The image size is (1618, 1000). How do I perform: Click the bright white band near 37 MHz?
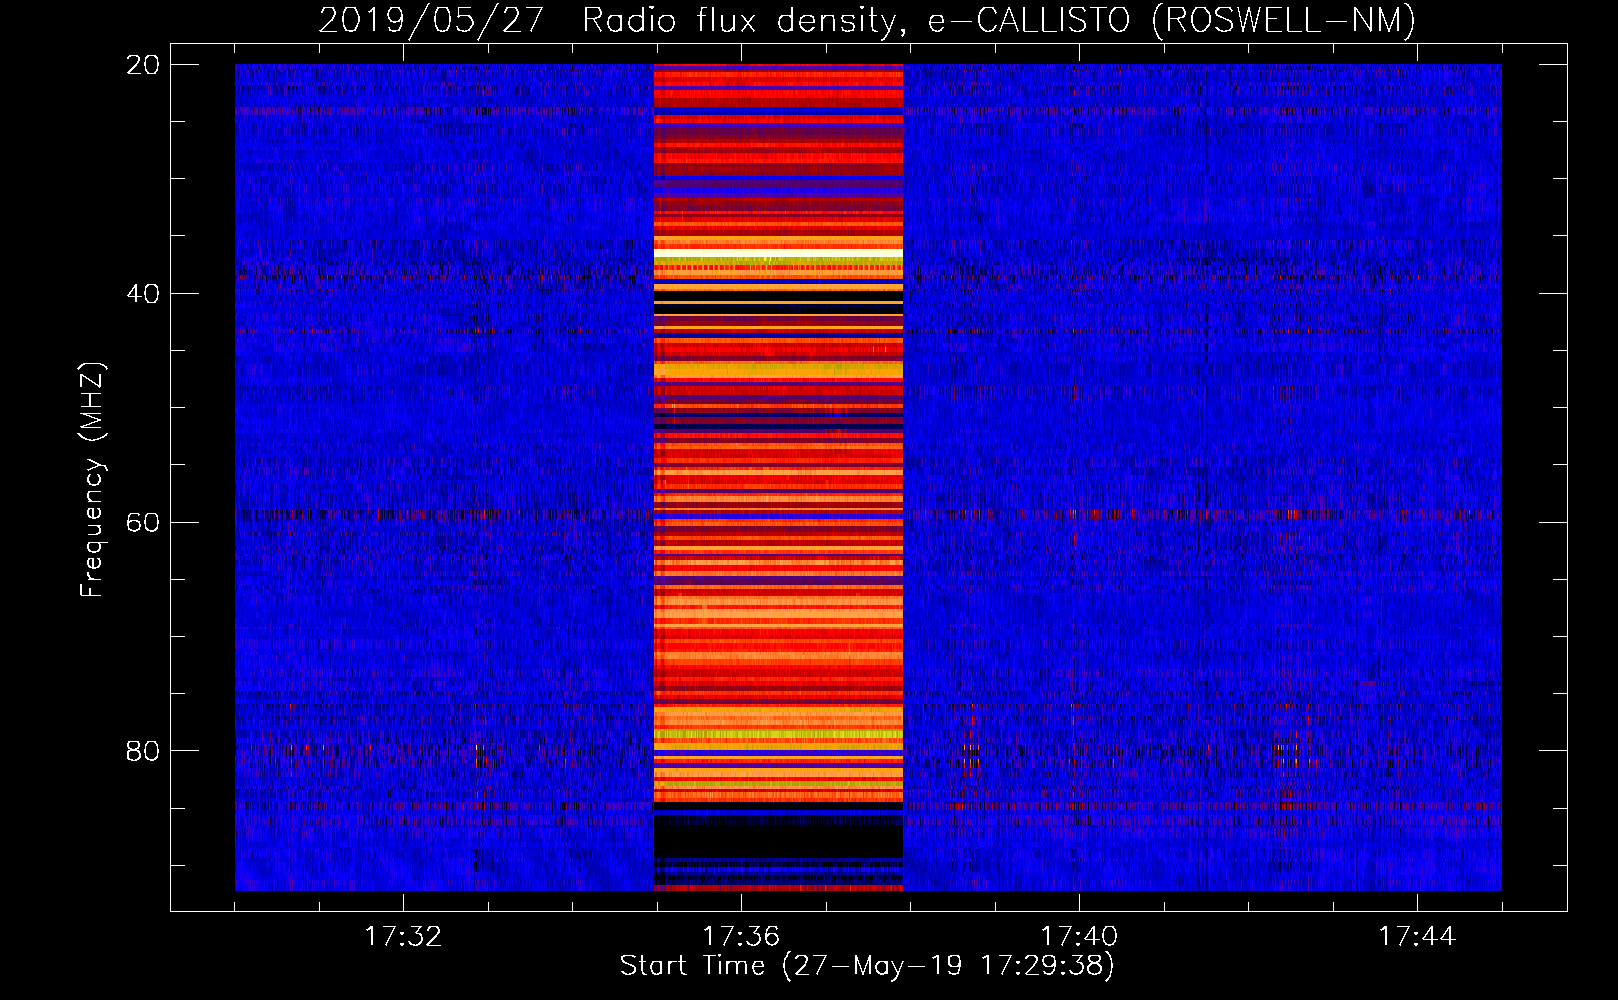pyautogui.click(x=778, y=255)
